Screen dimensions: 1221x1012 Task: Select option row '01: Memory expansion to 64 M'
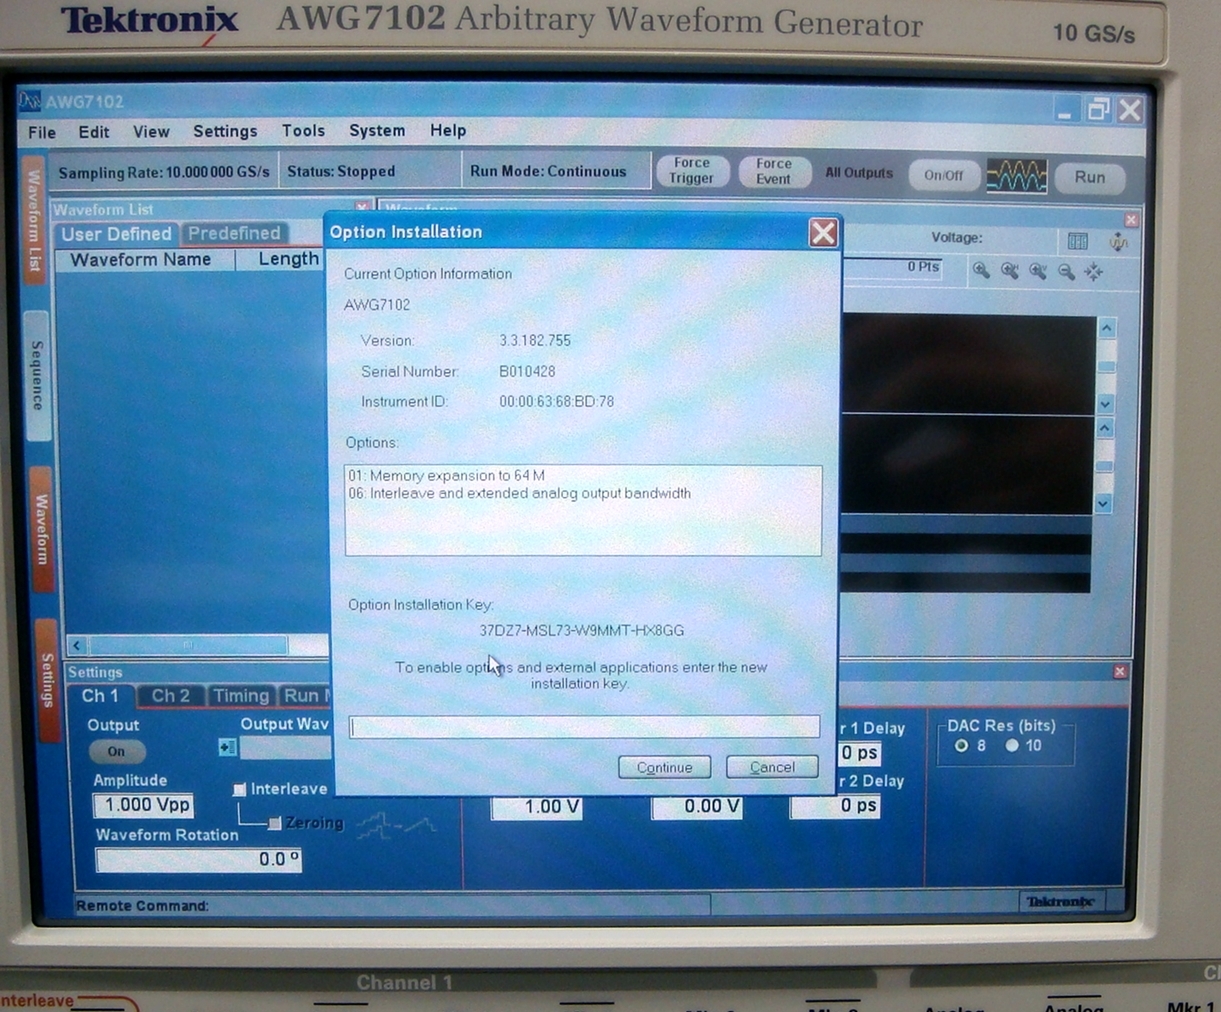[x=446, y=476]
